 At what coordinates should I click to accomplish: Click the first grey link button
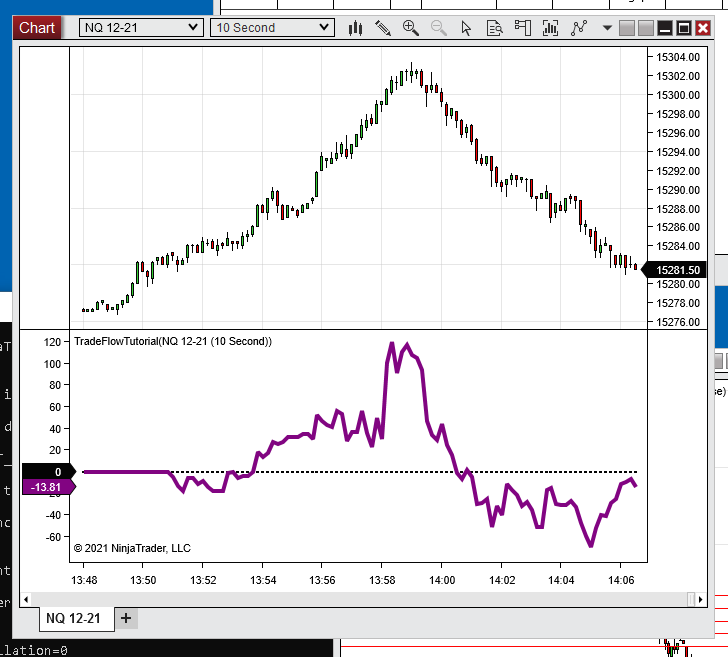point(627,28)
